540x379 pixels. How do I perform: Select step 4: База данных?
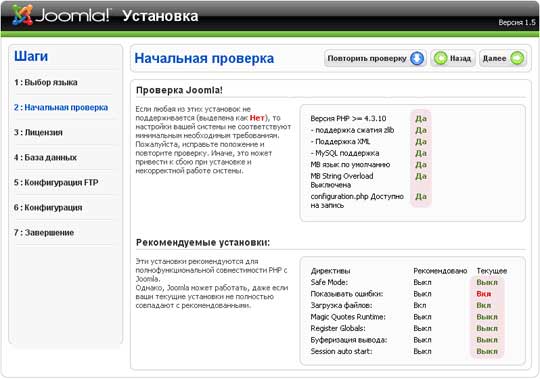45,158
